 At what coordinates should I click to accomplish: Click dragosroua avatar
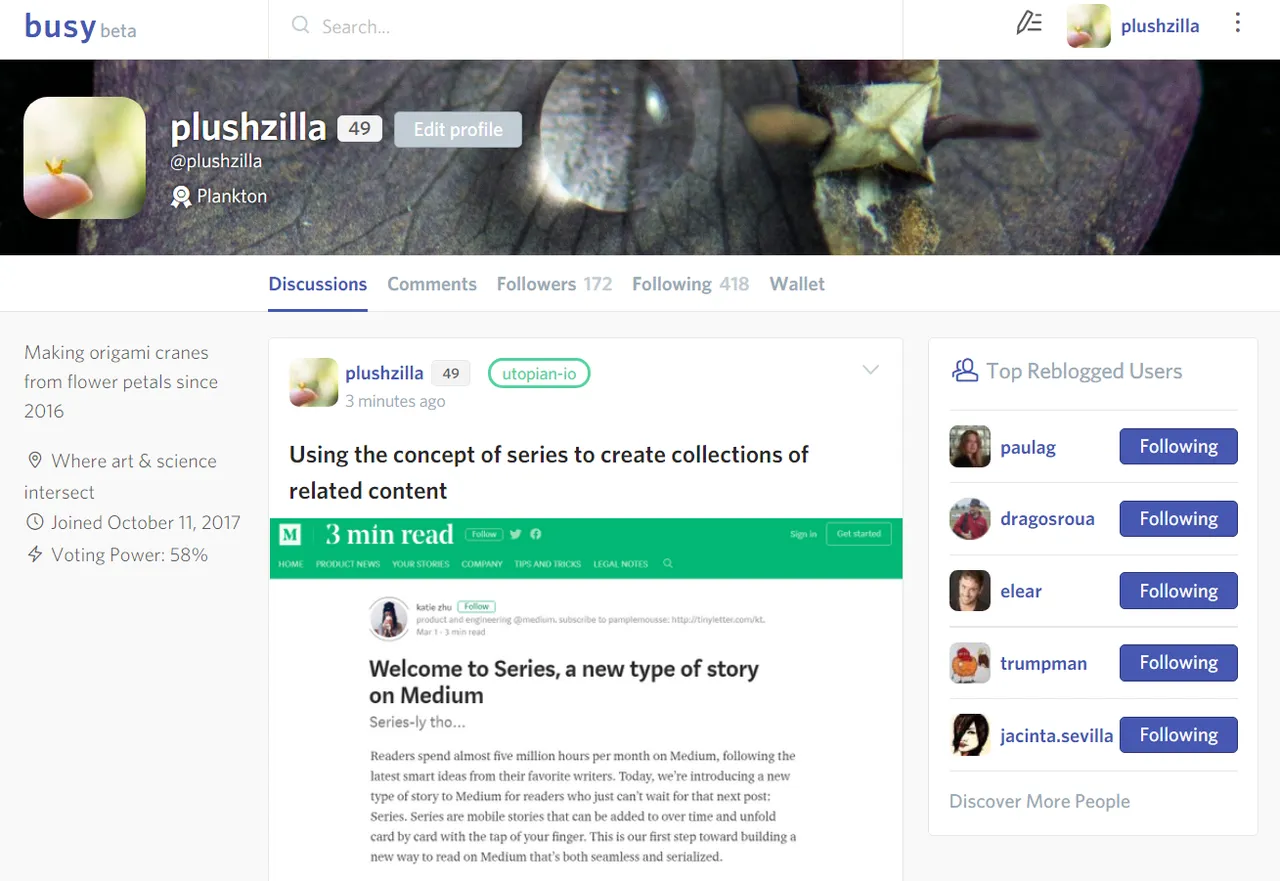click(x=970, y=519)
